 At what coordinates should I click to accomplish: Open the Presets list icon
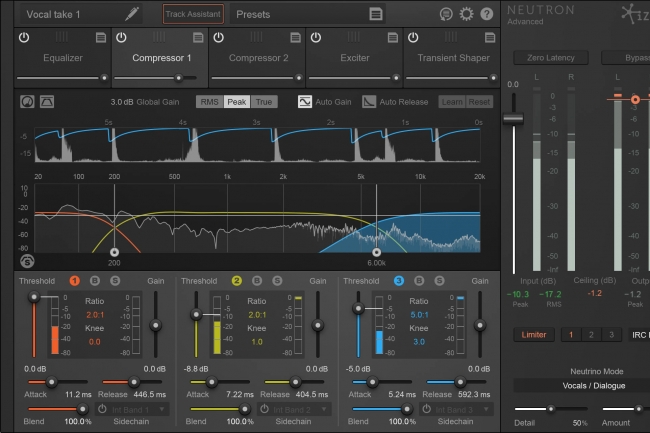376,14
